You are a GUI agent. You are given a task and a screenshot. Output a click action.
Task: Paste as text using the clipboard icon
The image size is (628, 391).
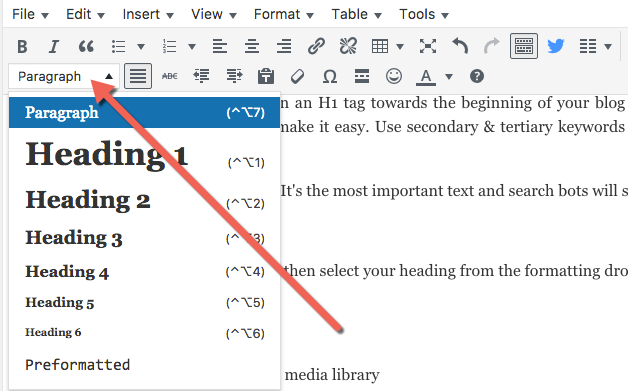(266, 76)
